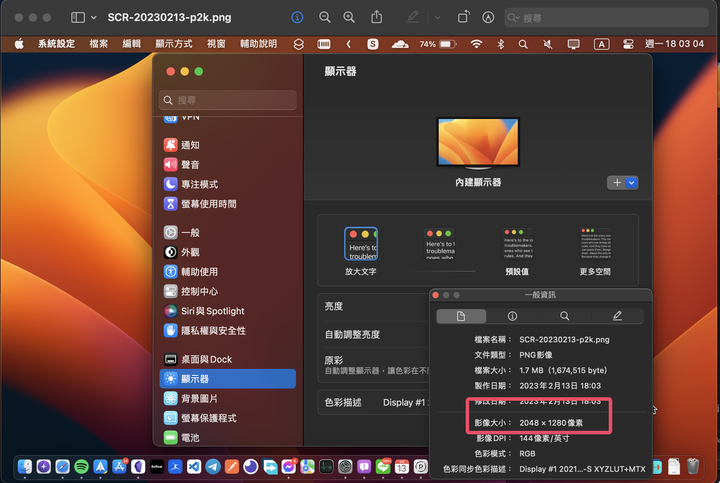Click the Bluetooth menu bar icon

(501, 44)
